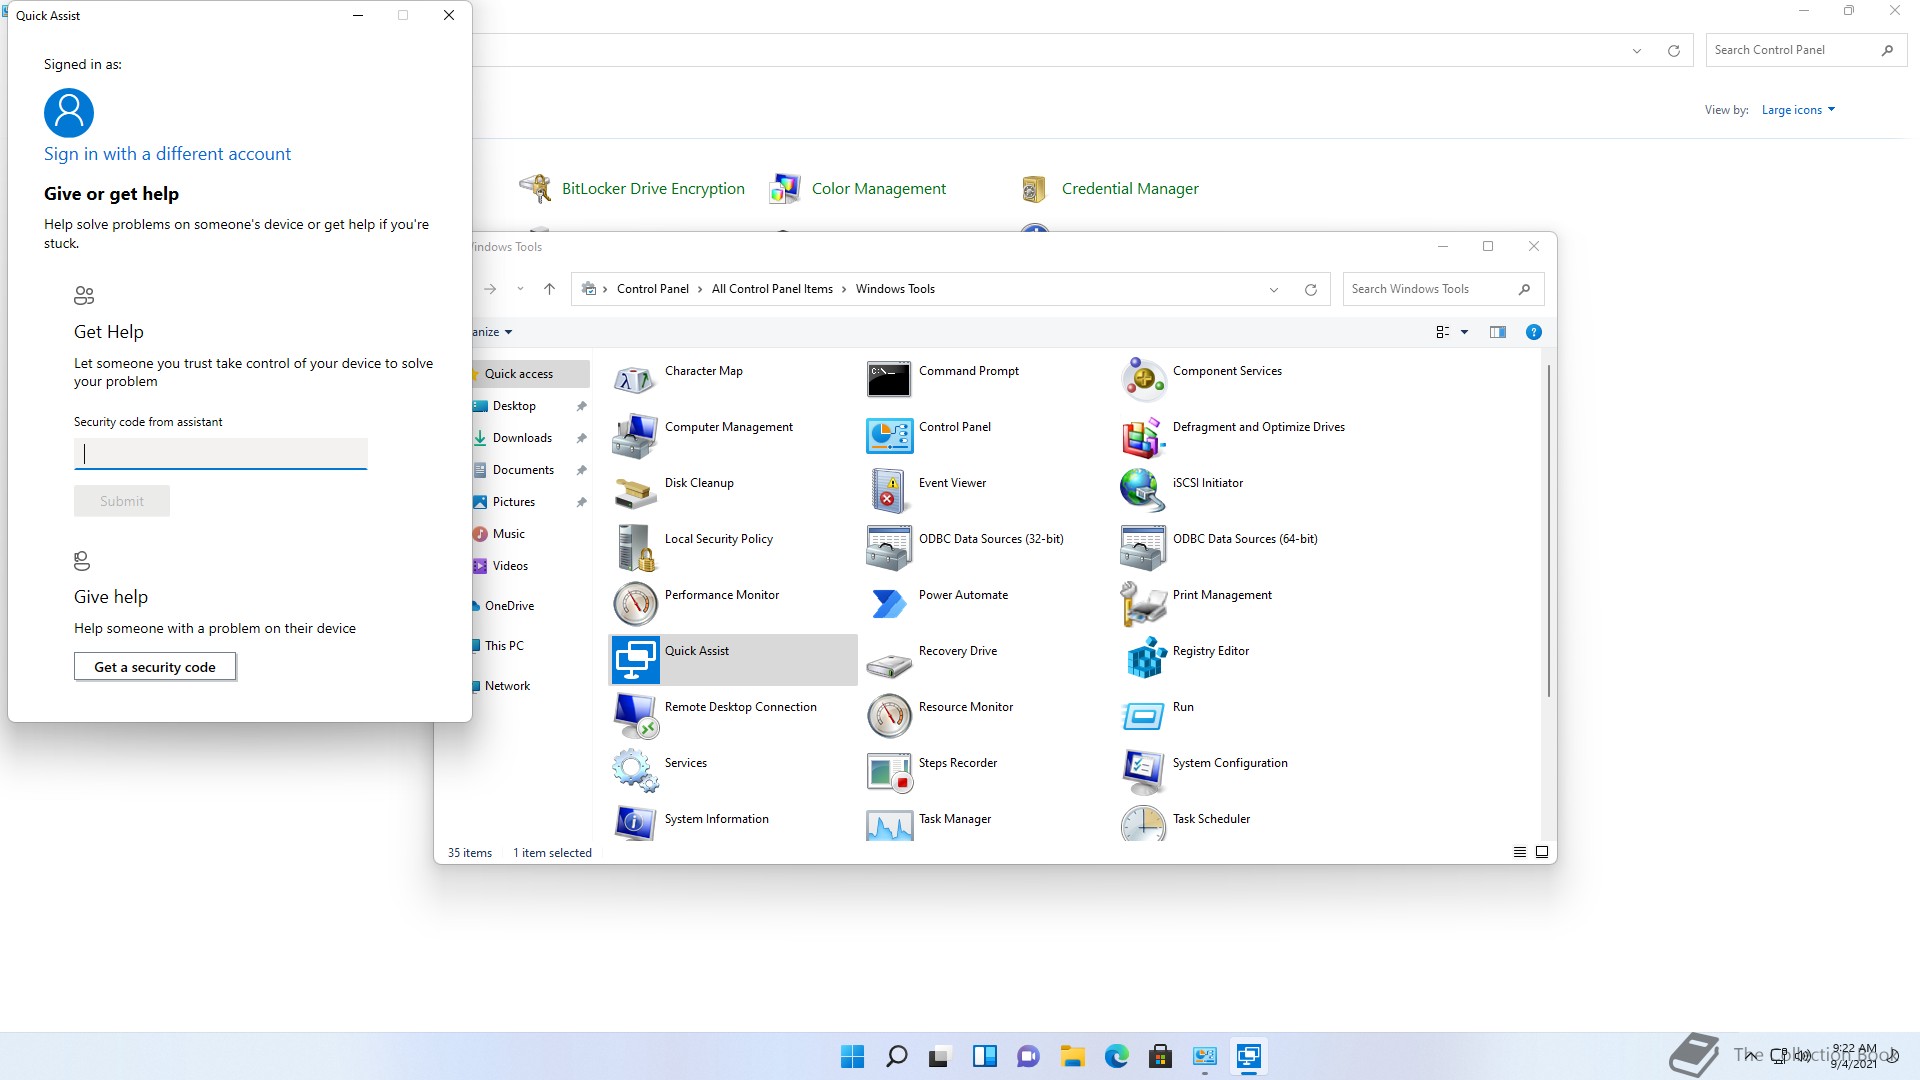Select ODBC Data Sources (32-bit) icon

pyautogui.click(x=889, y=548)
